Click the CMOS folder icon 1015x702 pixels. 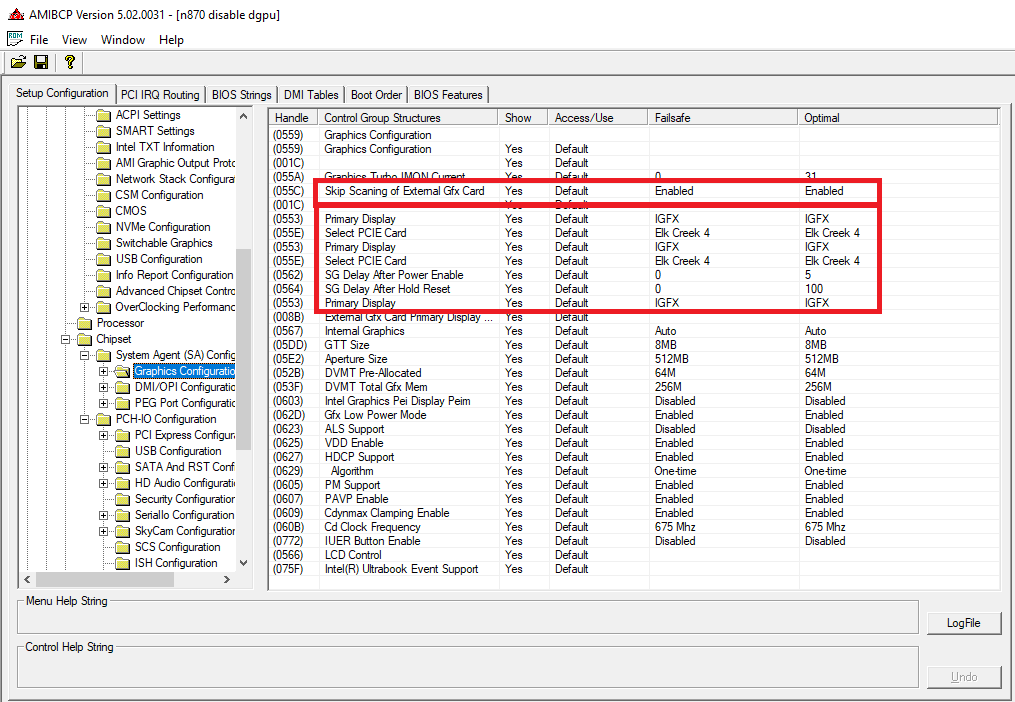[x=103, y=211]
